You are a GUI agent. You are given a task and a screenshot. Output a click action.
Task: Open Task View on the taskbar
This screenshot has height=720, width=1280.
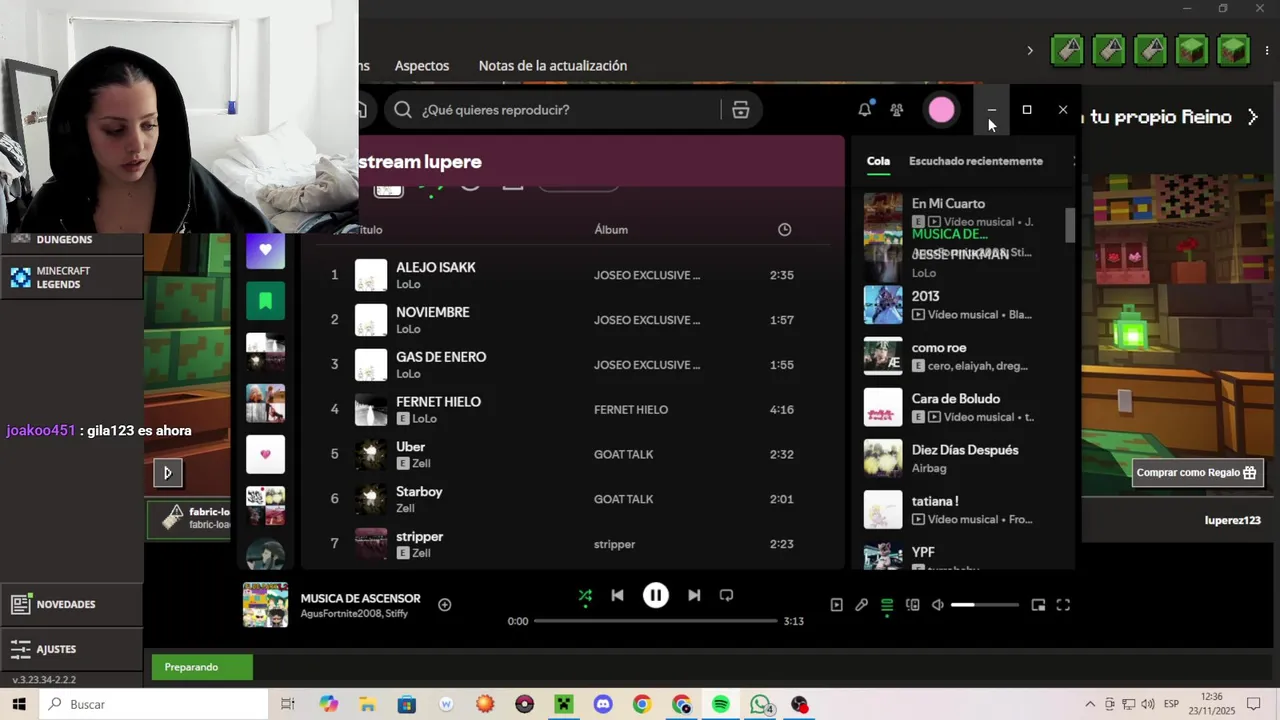(x=288, y=704)
